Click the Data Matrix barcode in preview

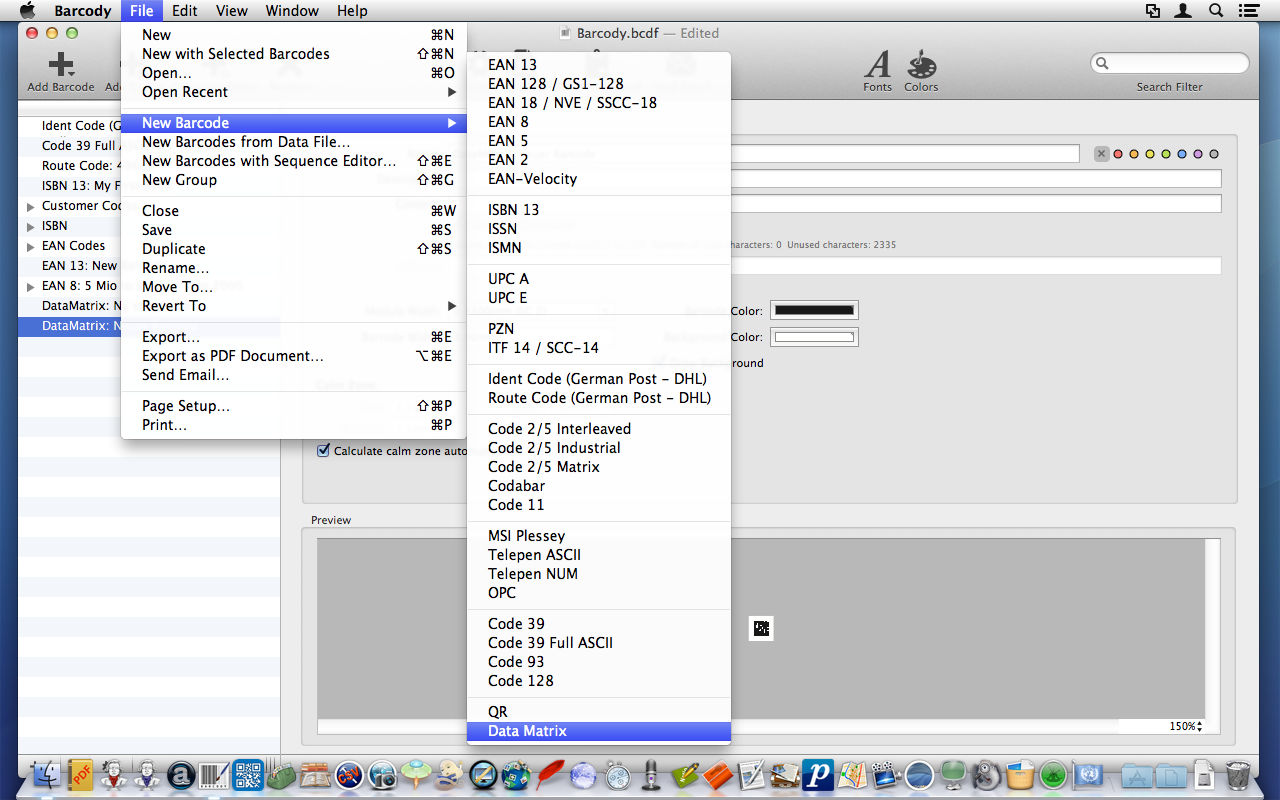tap(761, 628)
